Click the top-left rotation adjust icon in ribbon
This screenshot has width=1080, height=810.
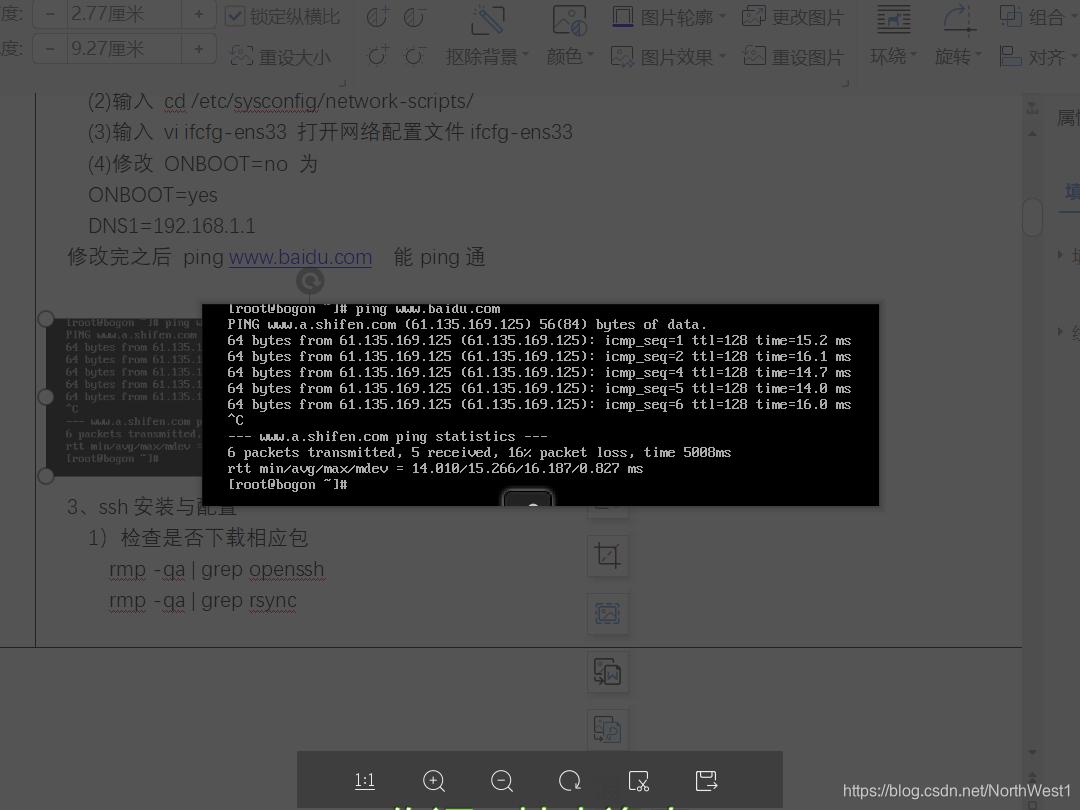click(x=377, y=17)
